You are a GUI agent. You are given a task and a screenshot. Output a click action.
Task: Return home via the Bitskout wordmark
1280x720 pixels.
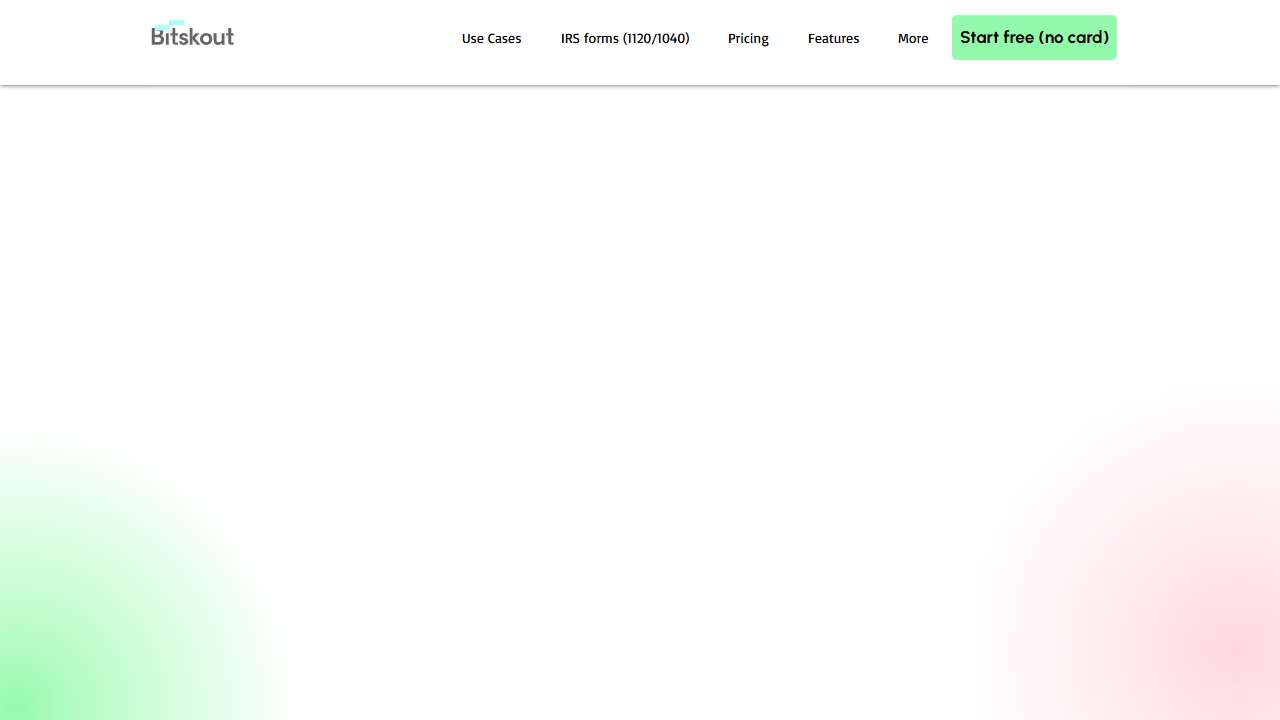192,37
